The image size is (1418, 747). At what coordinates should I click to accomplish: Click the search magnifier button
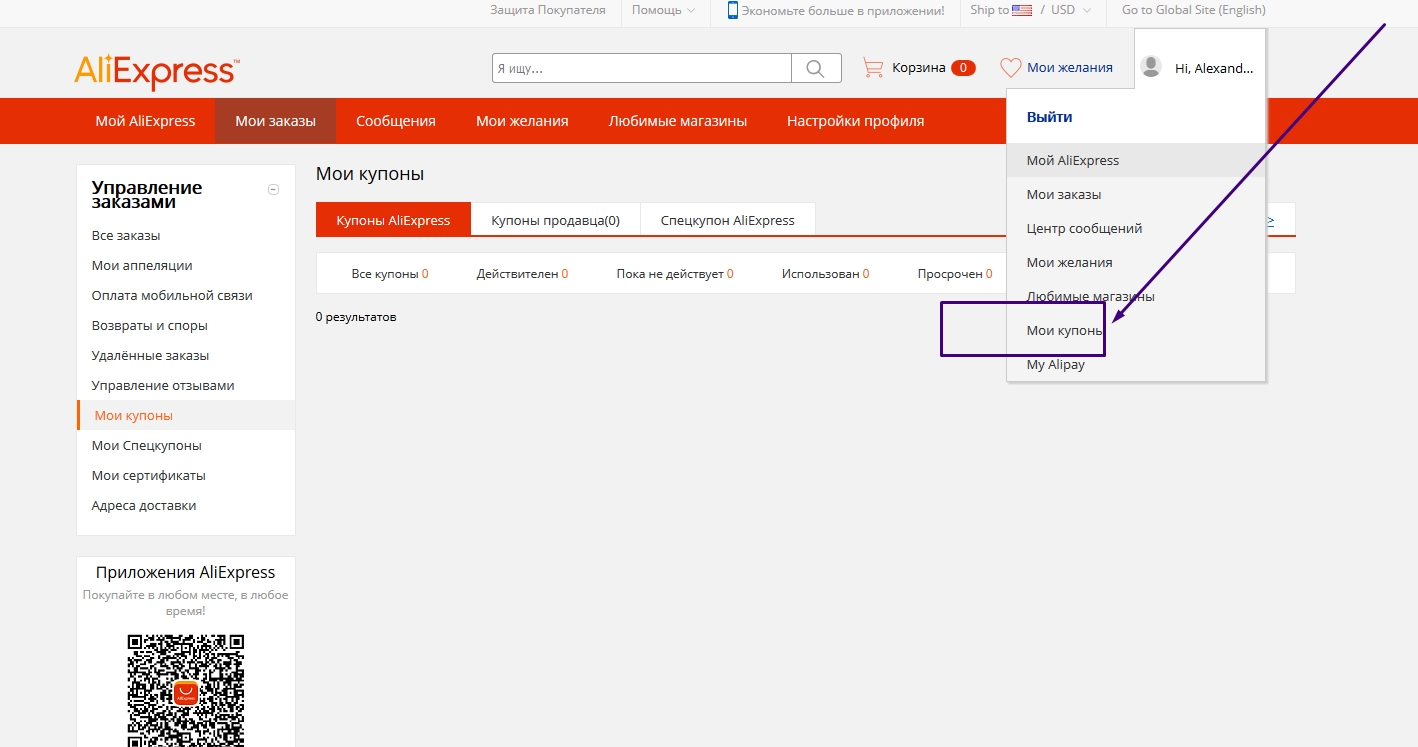(x=816, y=68)
